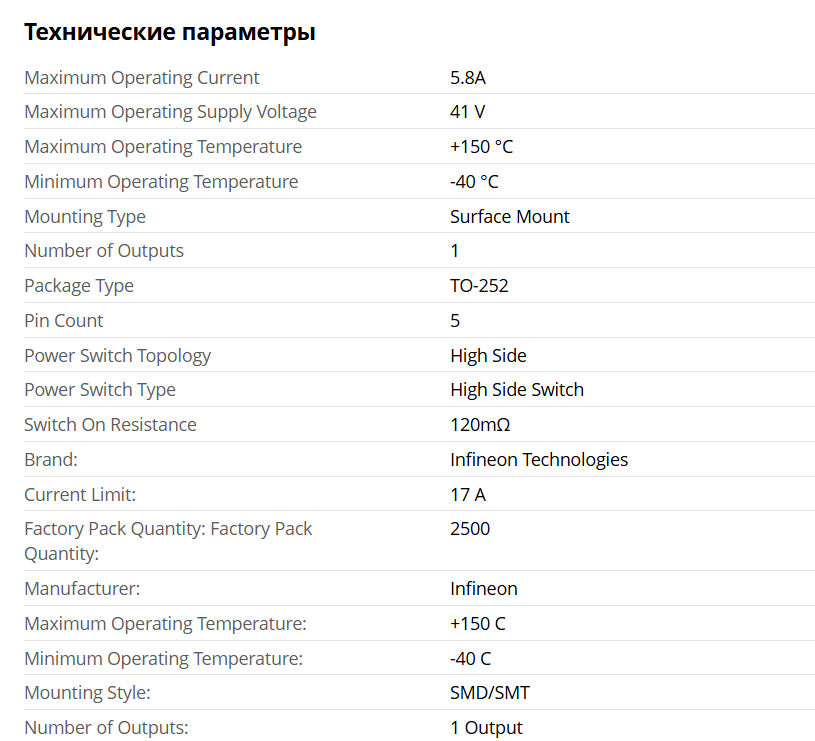Select the "Surface Mount" value
Viewport: 815px width, 741px height.
pos(510,217)
